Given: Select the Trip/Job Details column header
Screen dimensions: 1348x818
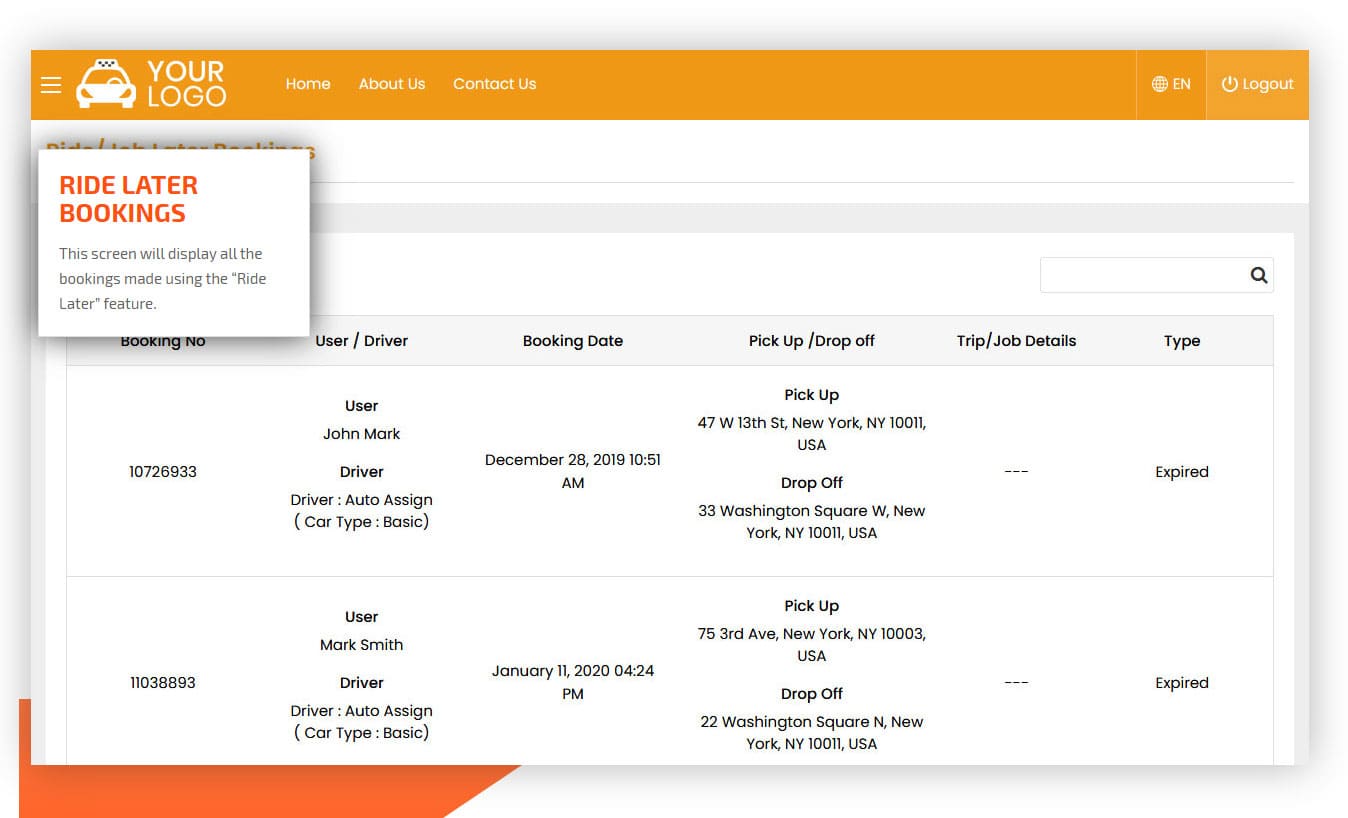Looking at the screenshot, I should point(1016,341).
